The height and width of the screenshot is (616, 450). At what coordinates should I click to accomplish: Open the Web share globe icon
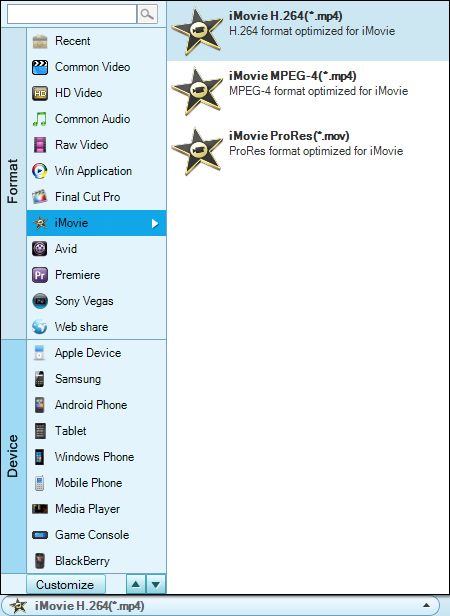click(40, 327)
